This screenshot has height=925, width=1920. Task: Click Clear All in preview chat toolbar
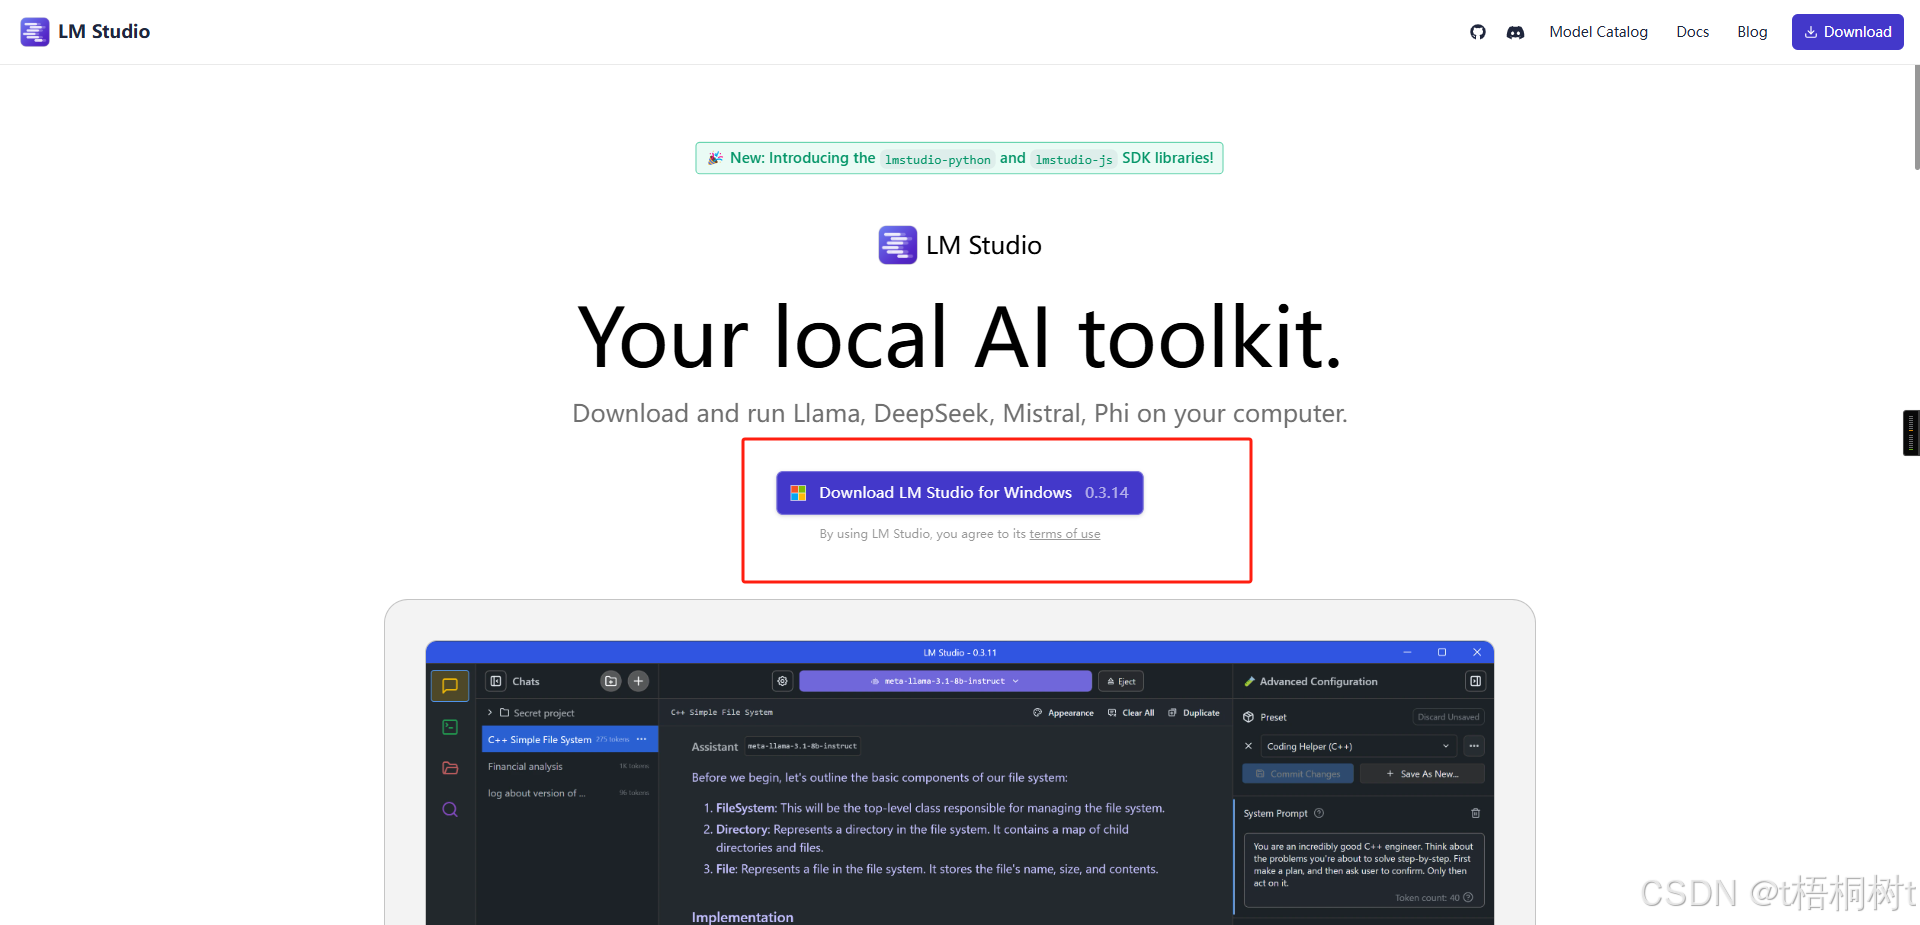point(1131,713)
